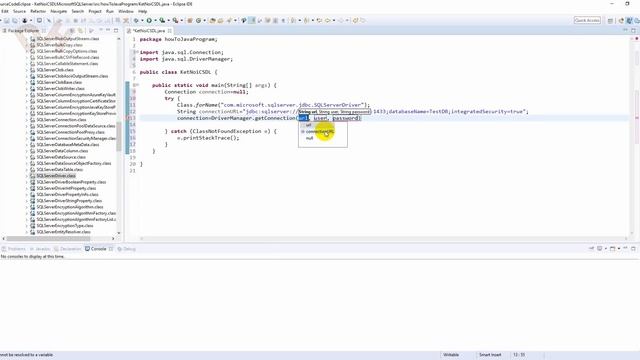Click the Debug bug icon in toolbar
Screen dimensions: 640x360
[136, 20]
